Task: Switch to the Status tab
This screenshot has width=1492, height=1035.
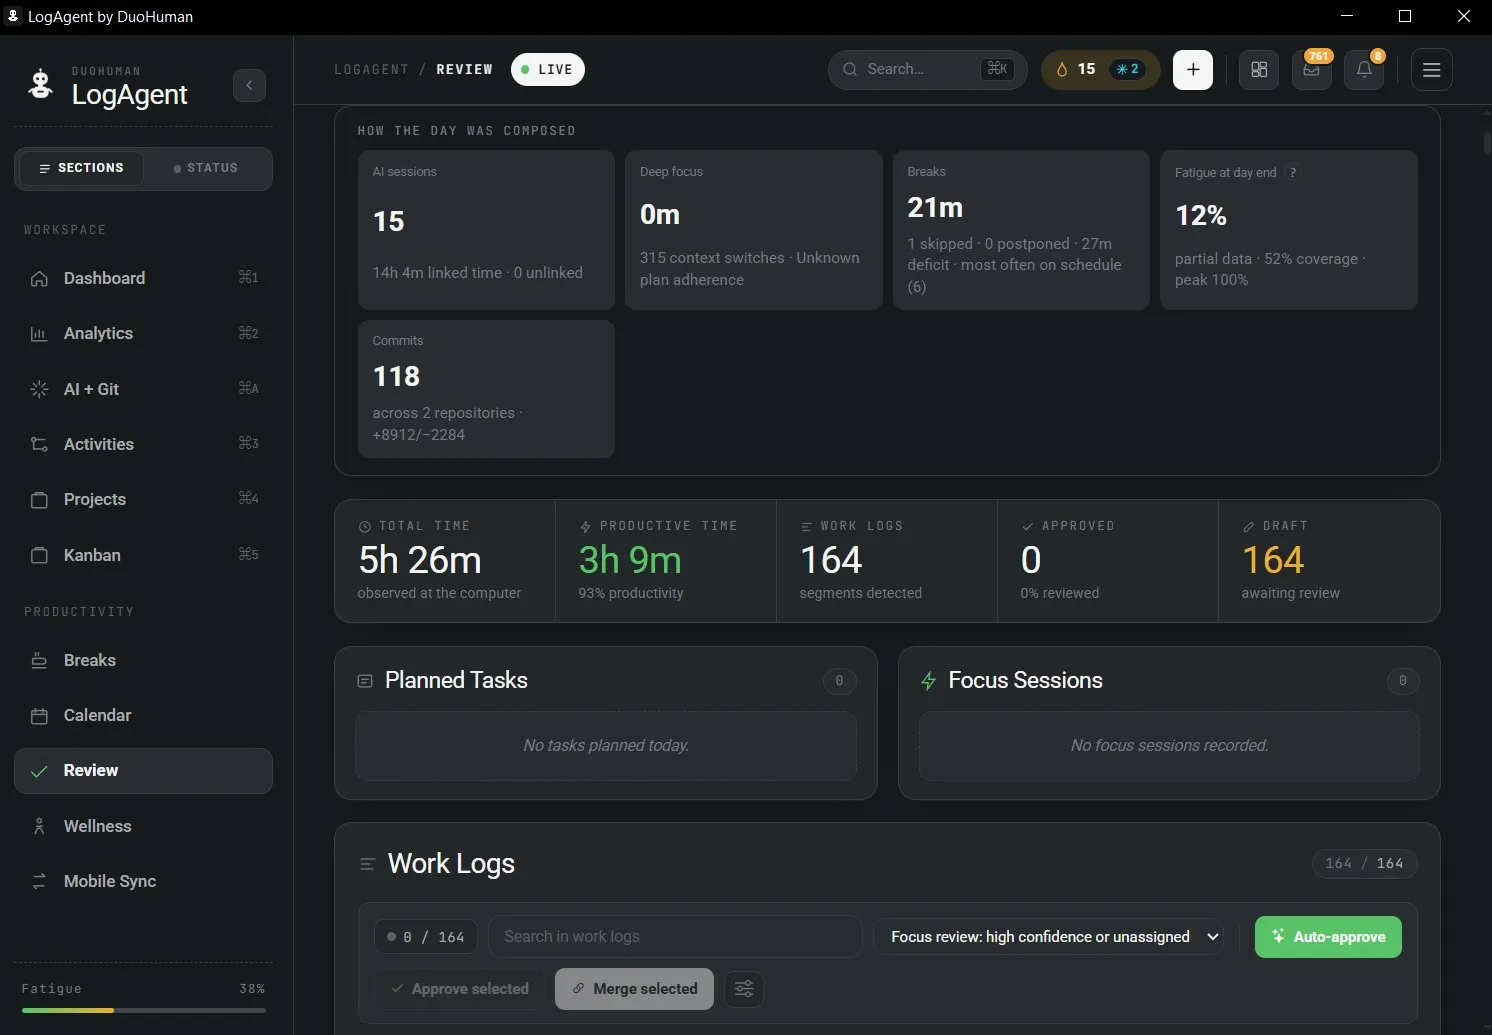Action: click(206, 168)
